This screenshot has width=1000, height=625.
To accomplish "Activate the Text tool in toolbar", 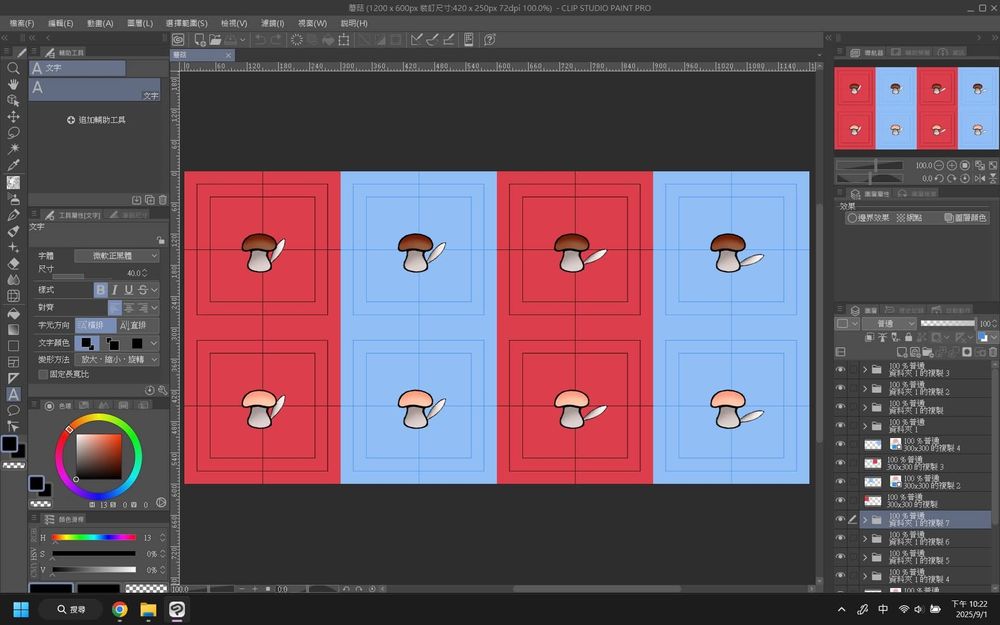I will 13,394.
